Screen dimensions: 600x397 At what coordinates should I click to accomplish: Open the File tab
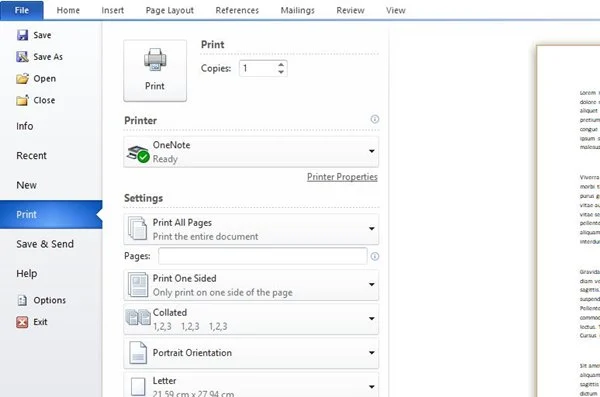22,10
